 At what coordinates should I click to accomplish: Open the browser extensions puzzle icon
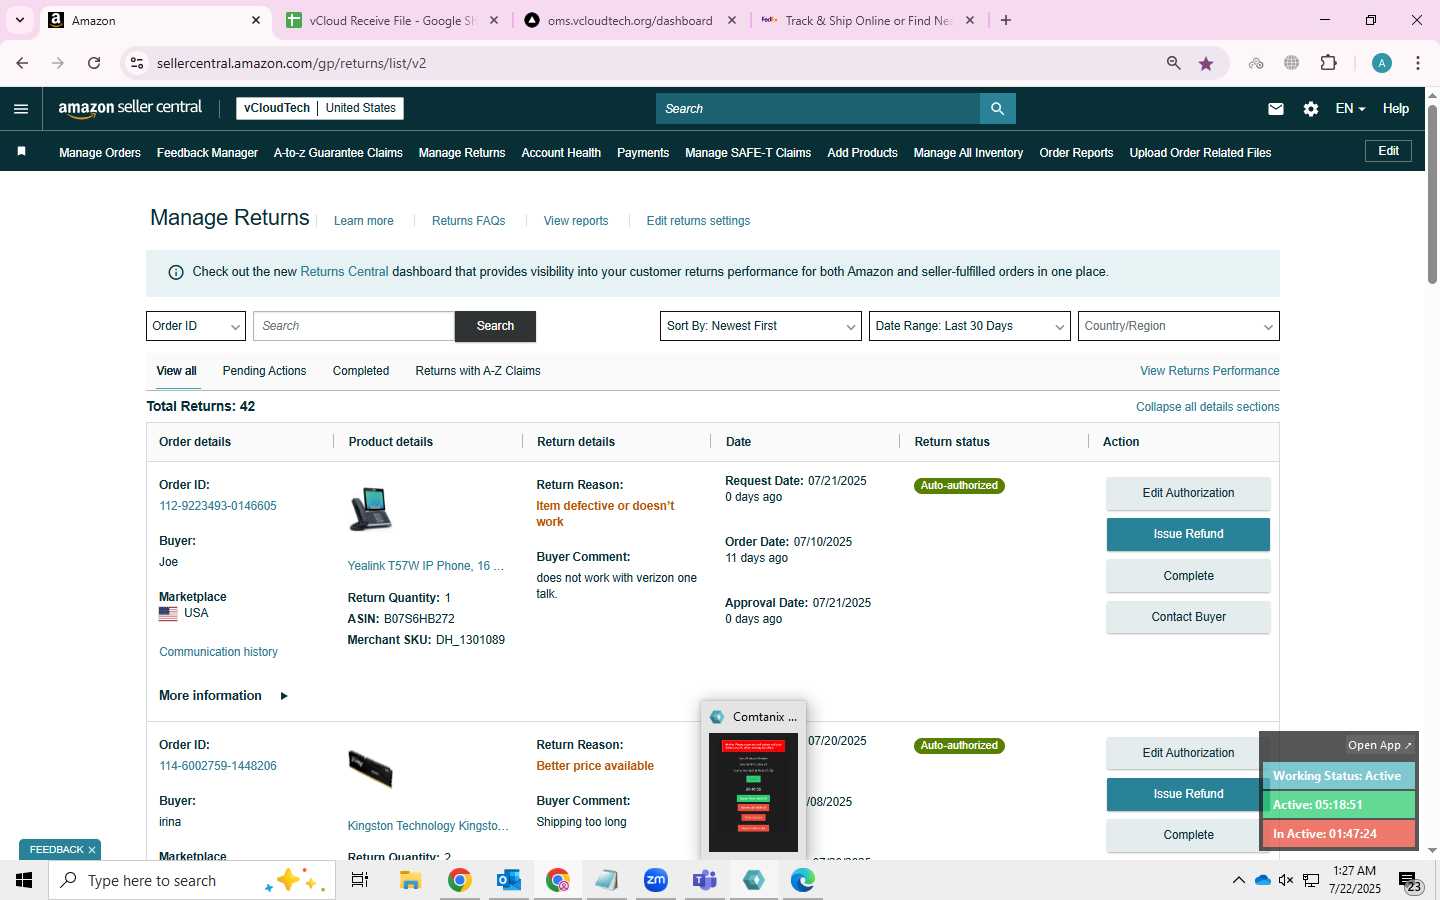point(1329,63)
